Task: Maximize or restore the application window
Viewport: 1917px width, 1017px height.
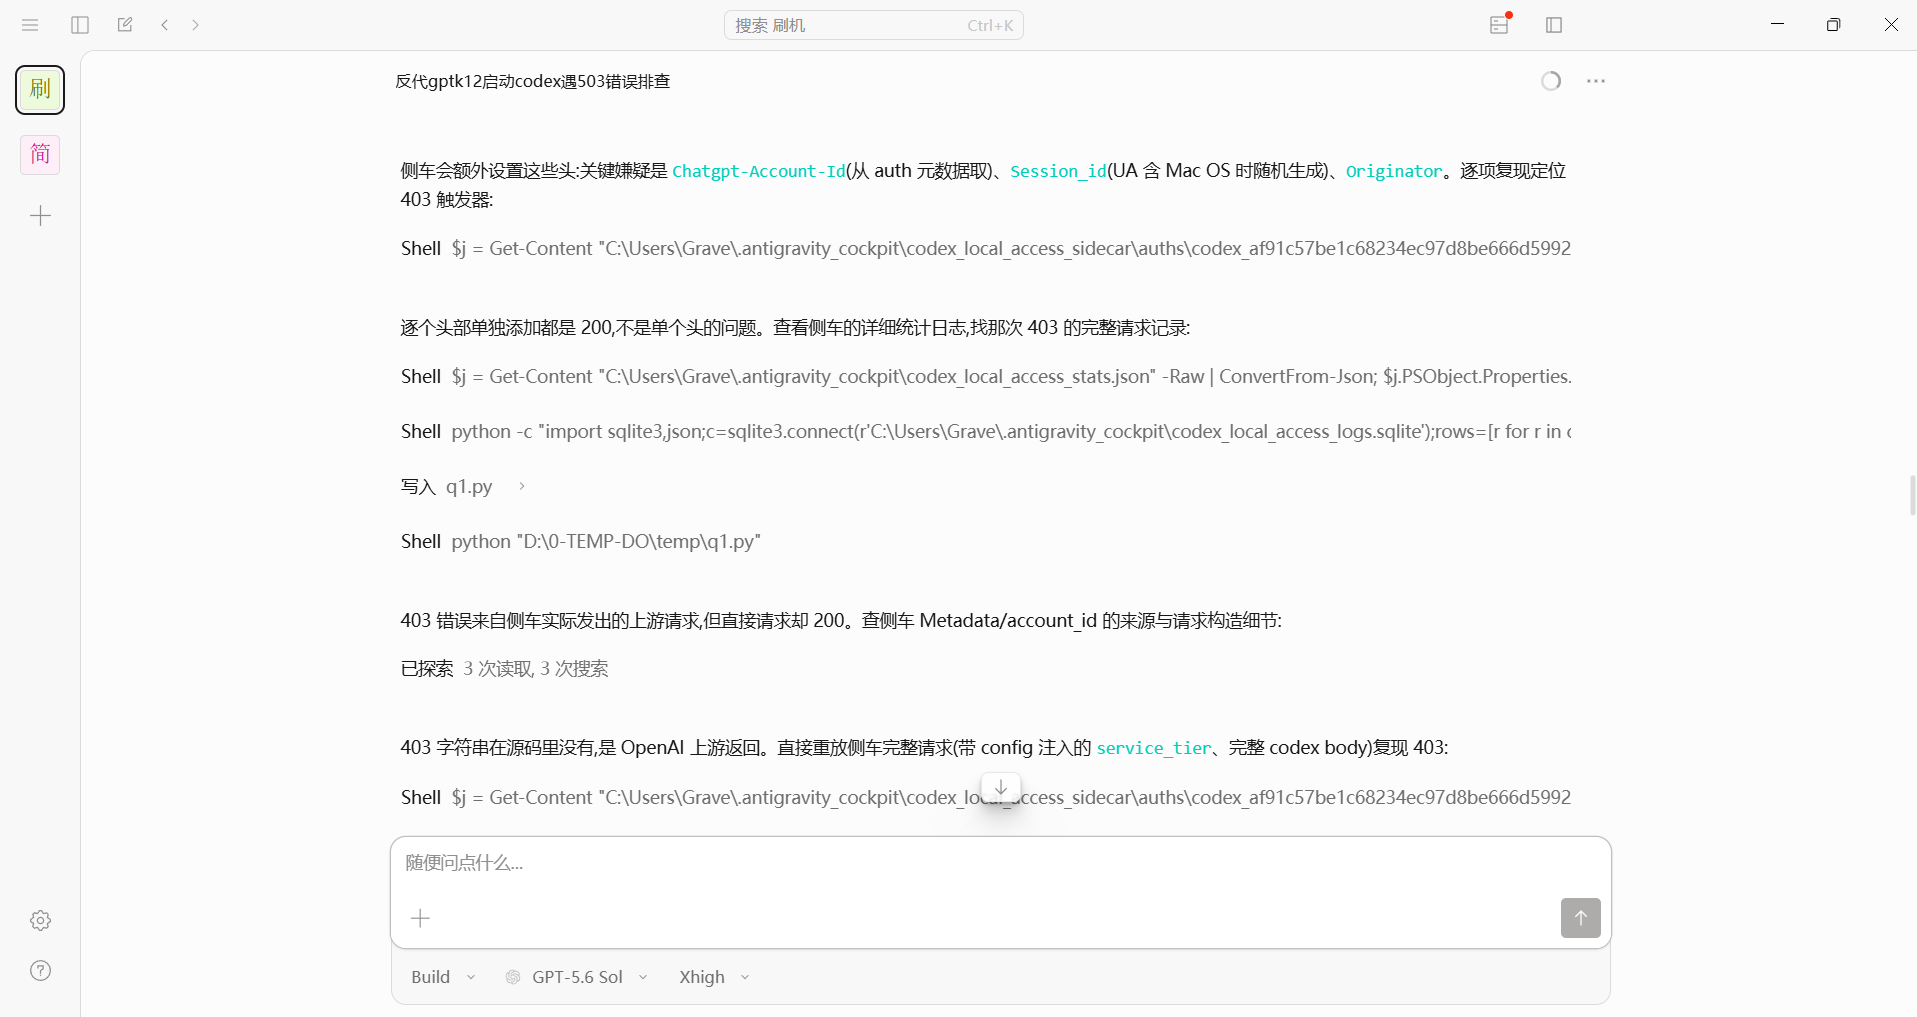Action: pyautogui.click(x=1833, y=25)
